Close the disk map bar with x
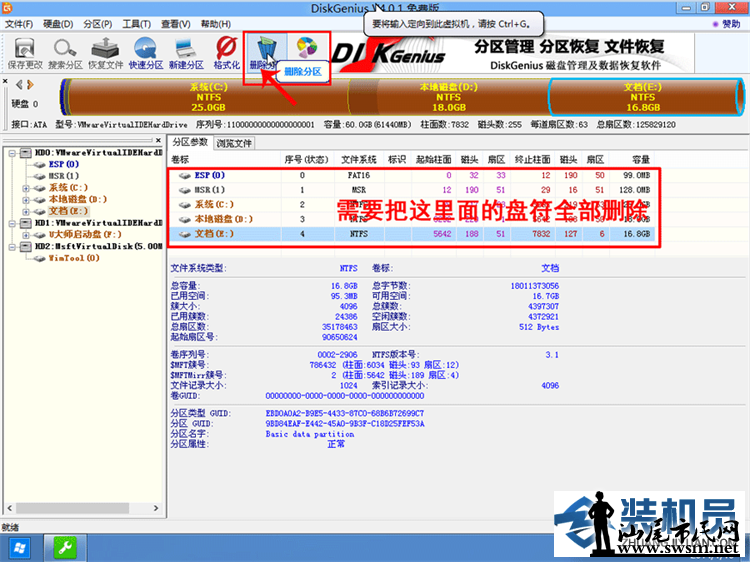 [5, 81]
